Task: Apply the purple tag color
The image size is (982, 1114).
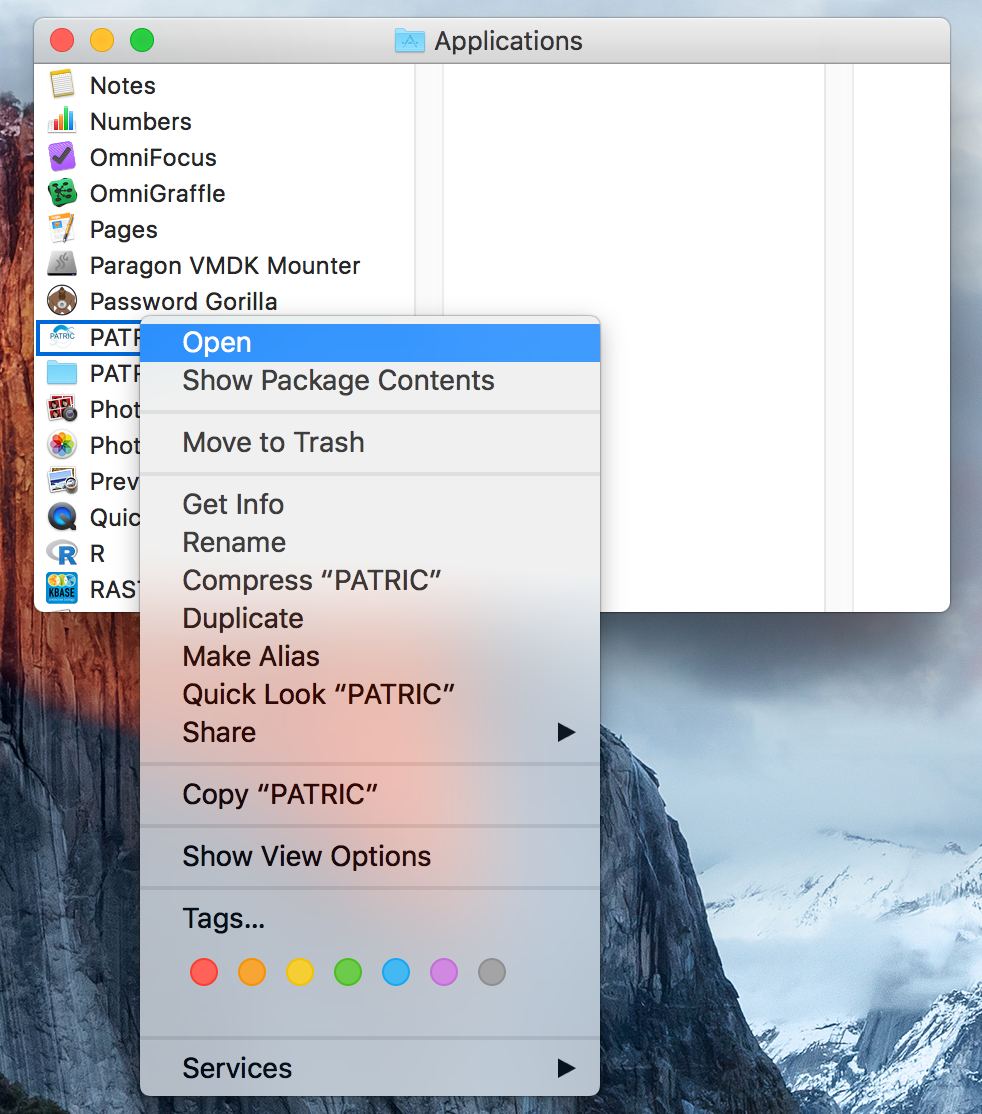Action: (x=443, y=972)
